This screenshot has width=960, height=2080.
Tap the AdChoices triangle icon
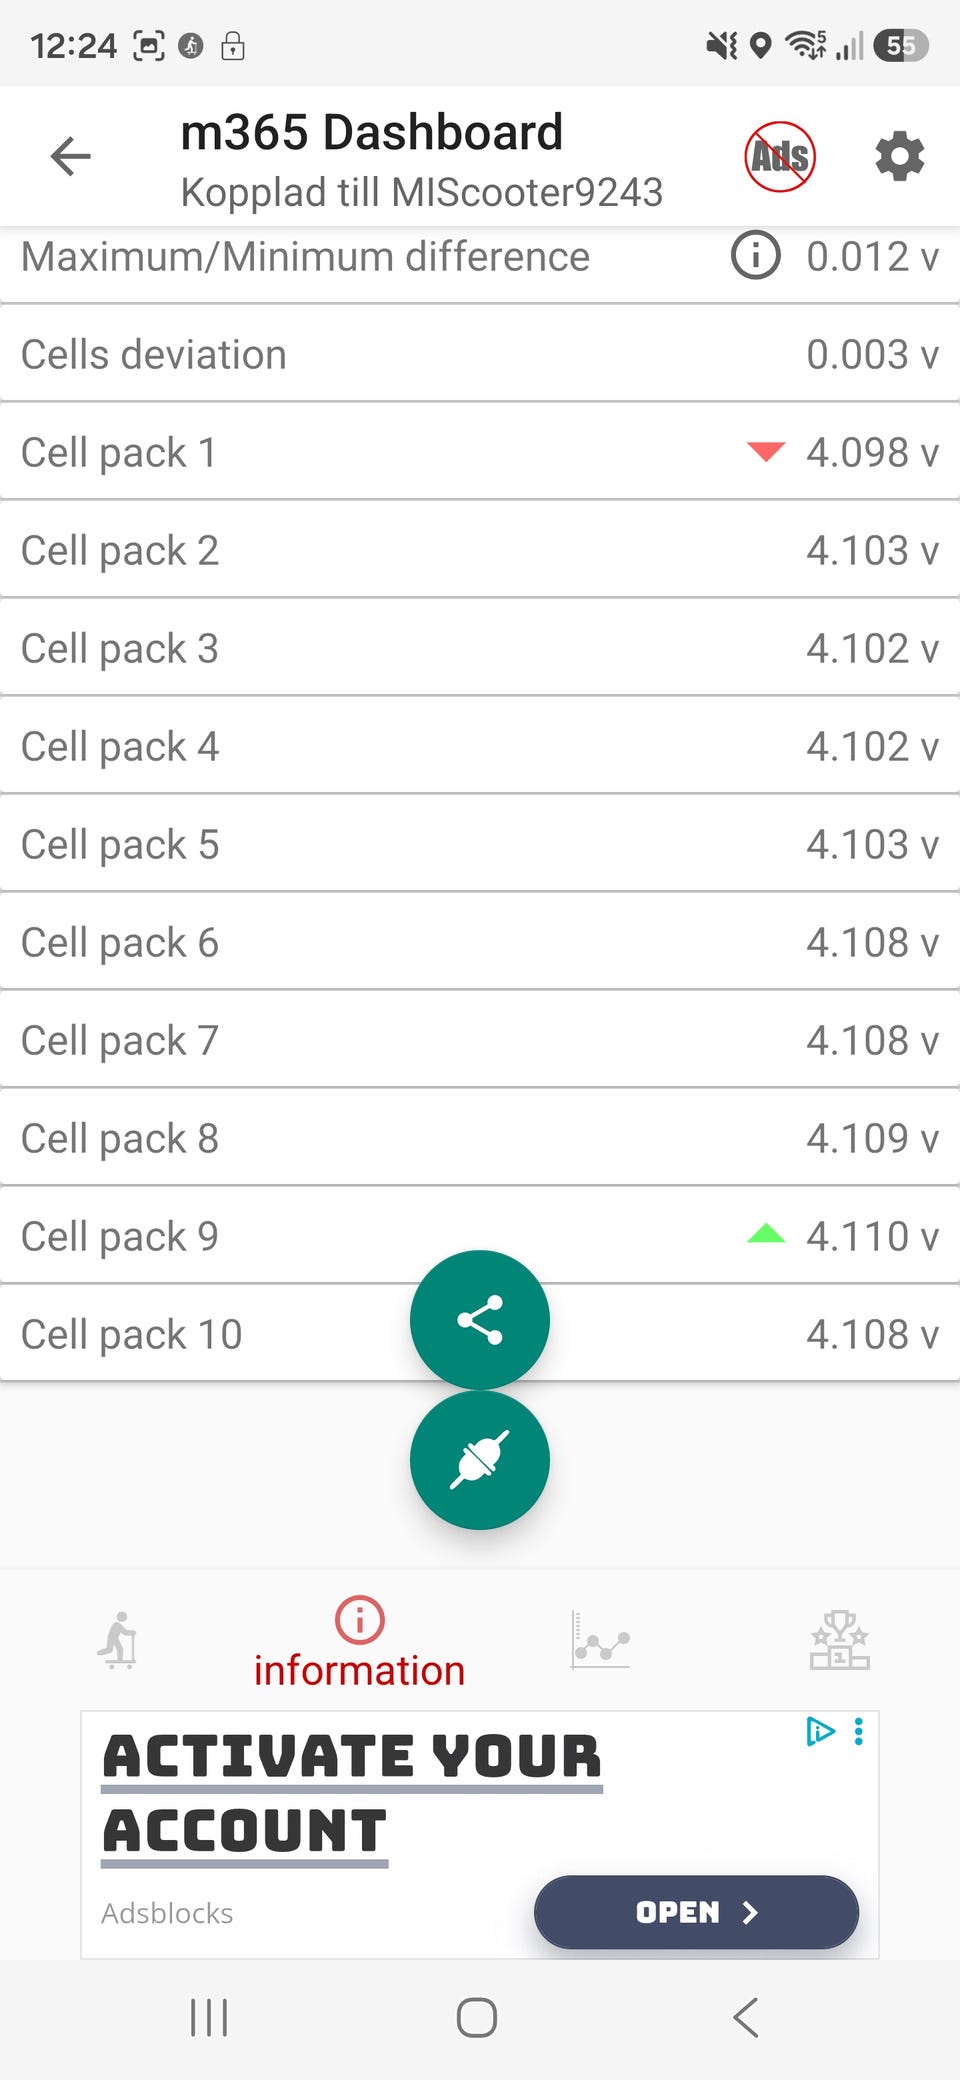click(820, 1731)
